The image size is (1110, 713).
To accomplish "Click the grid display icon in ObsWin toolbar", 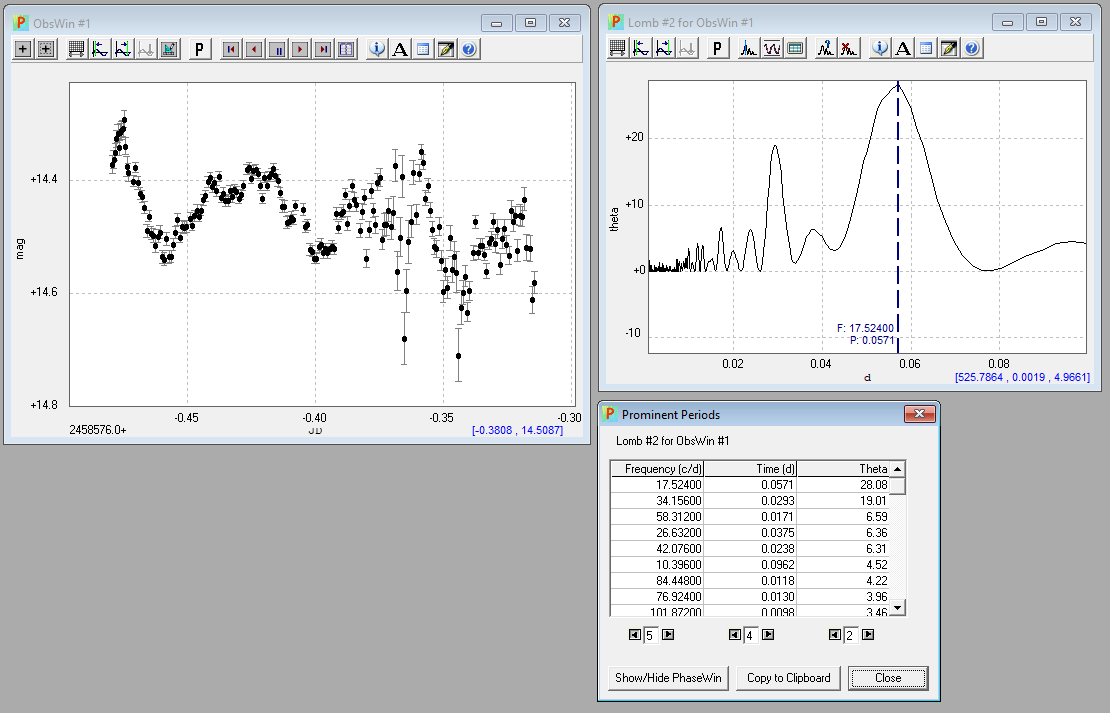I will click(77, 49).
